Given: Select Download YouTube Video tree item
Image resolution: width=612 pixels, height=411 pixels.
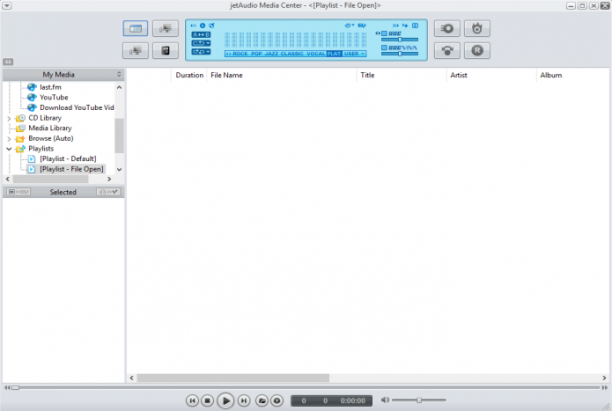Looking at the screenshot, I should click(77, 107).
